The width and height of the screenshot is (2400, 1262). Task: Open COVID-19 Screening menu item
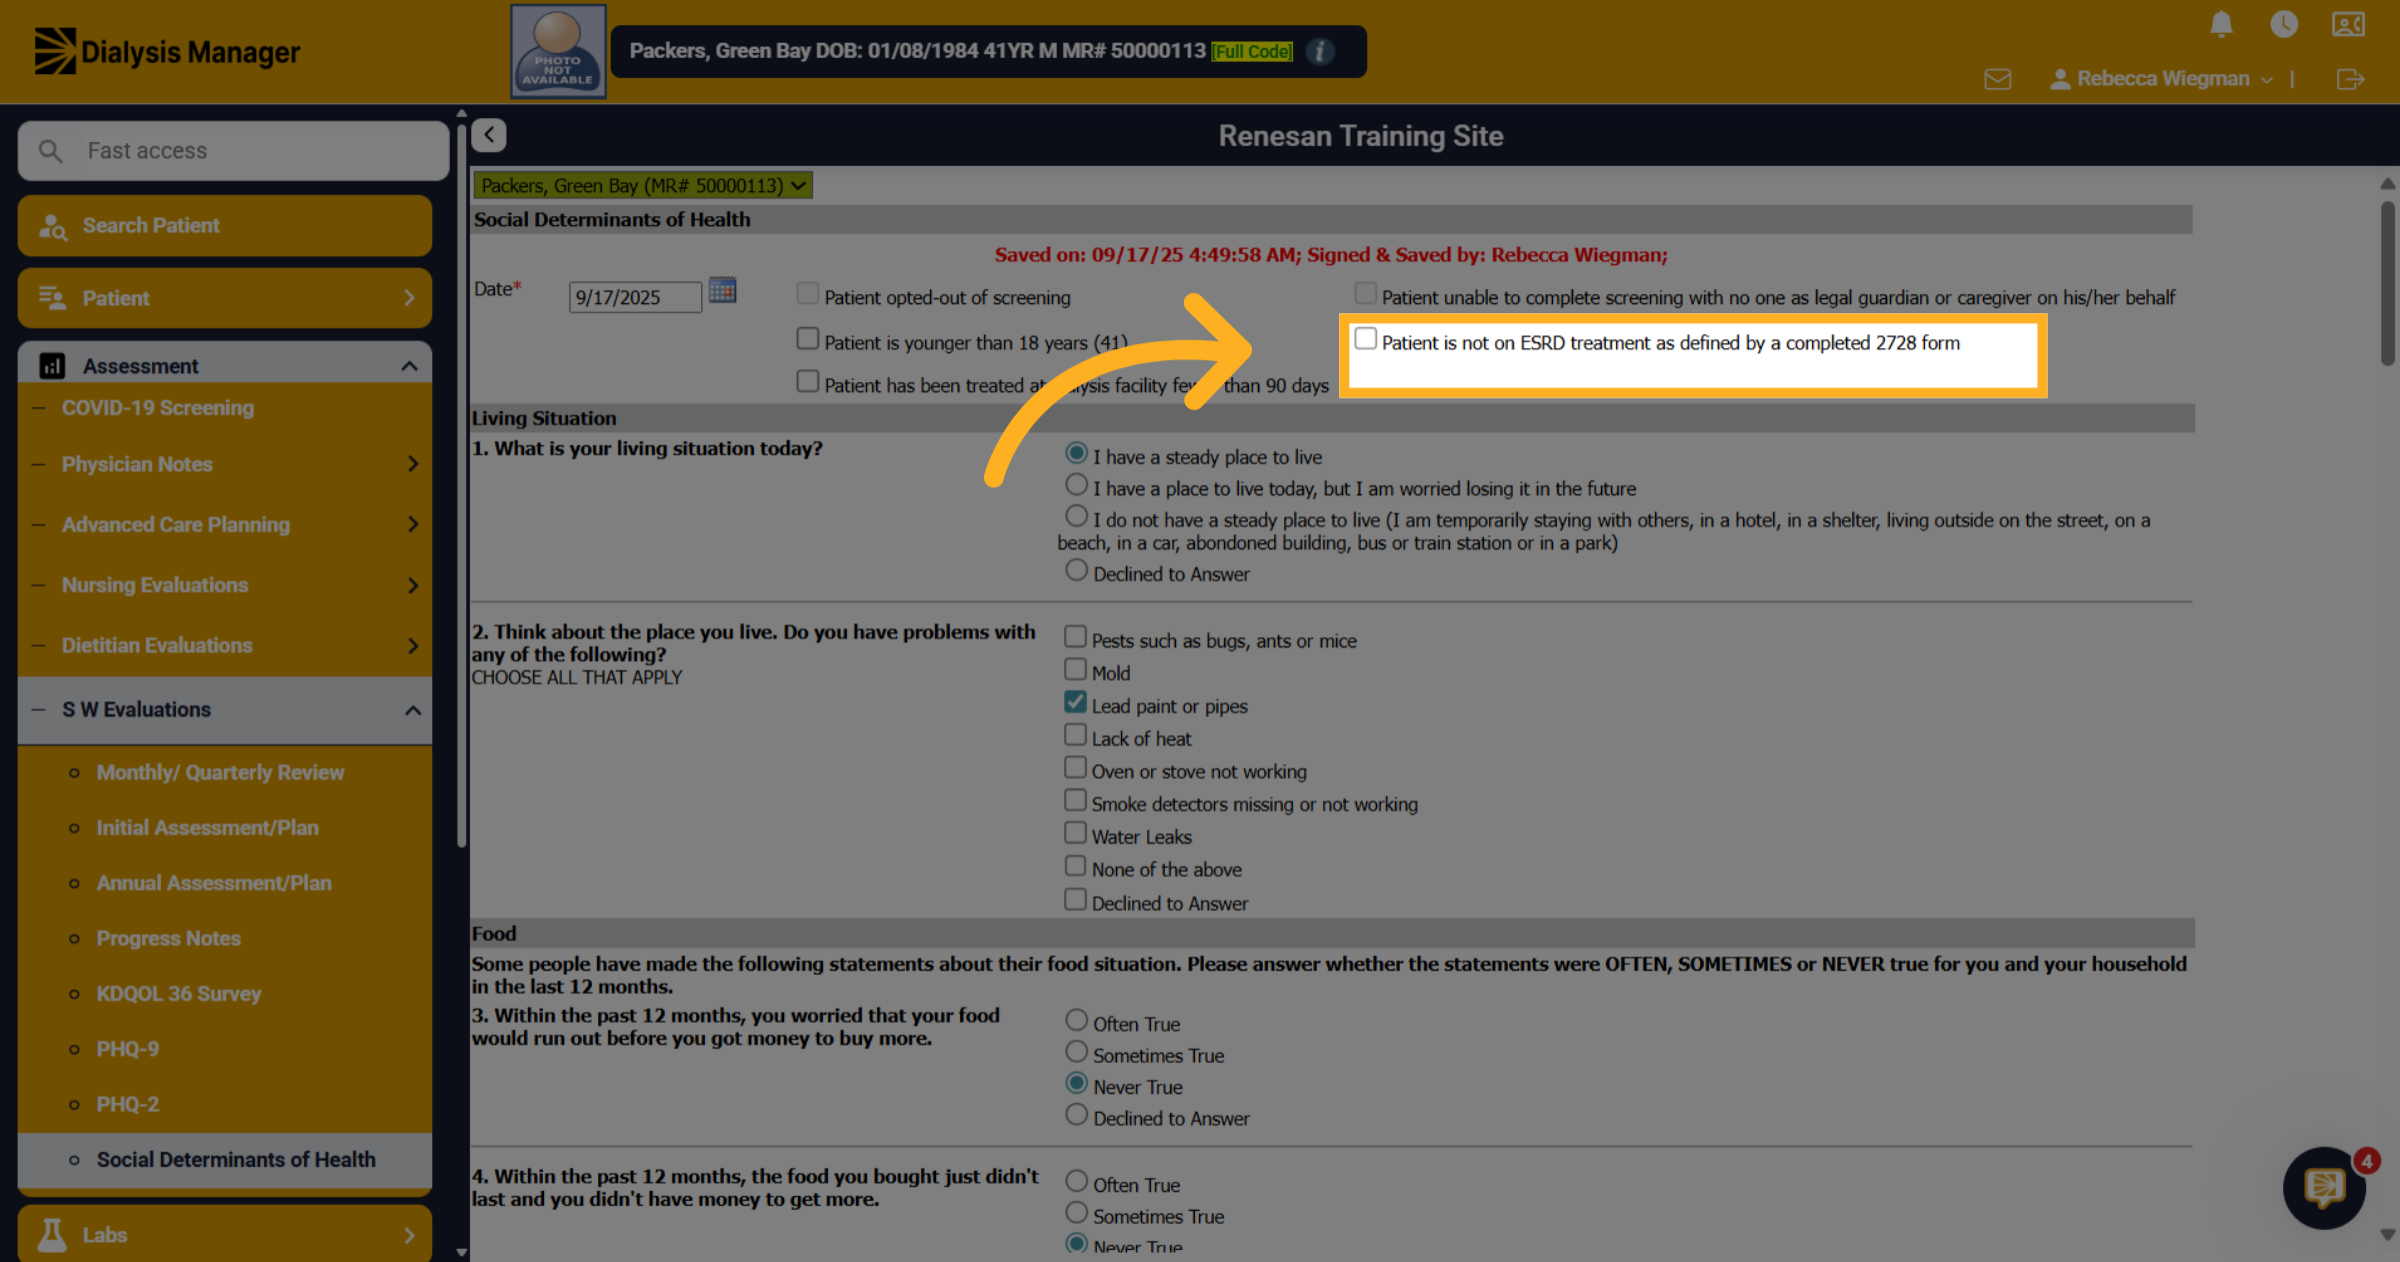158,408
